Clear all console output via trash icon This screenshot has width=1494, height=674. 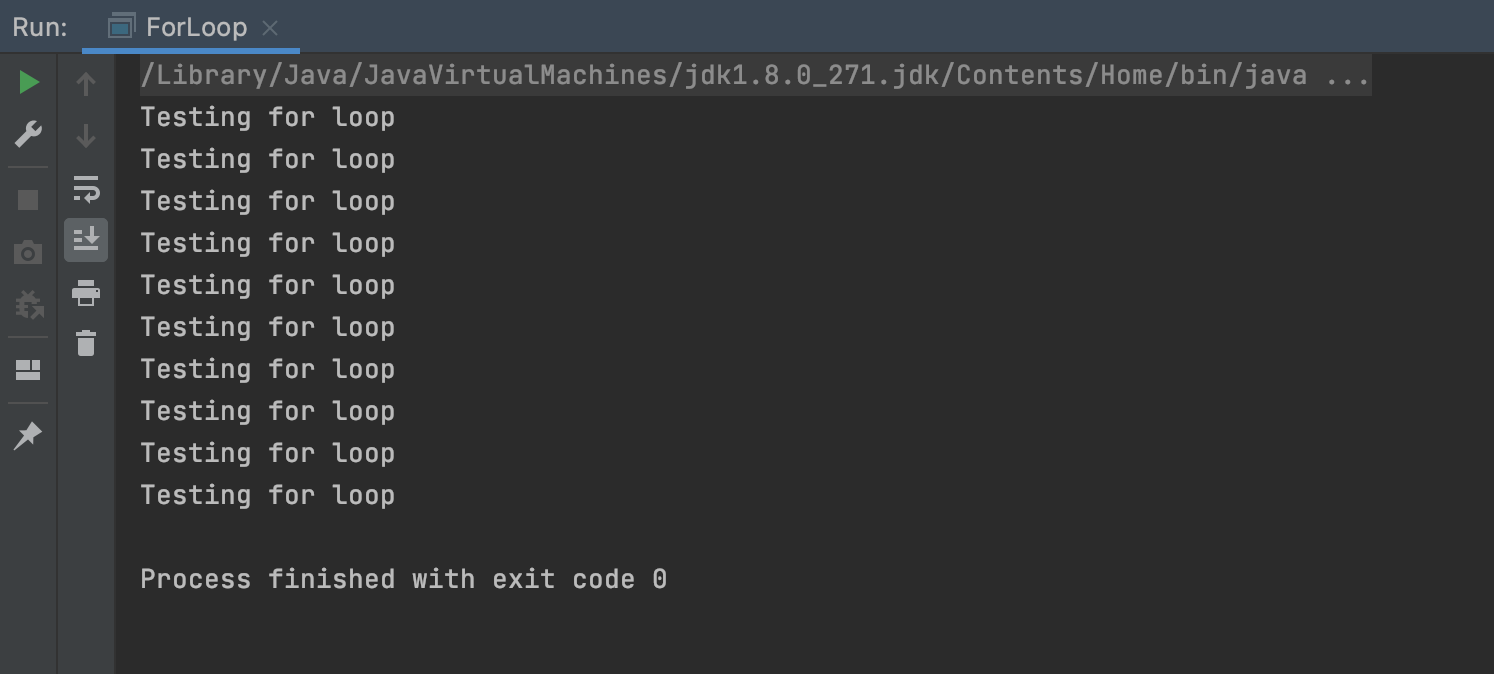click(x=86, y=343)
